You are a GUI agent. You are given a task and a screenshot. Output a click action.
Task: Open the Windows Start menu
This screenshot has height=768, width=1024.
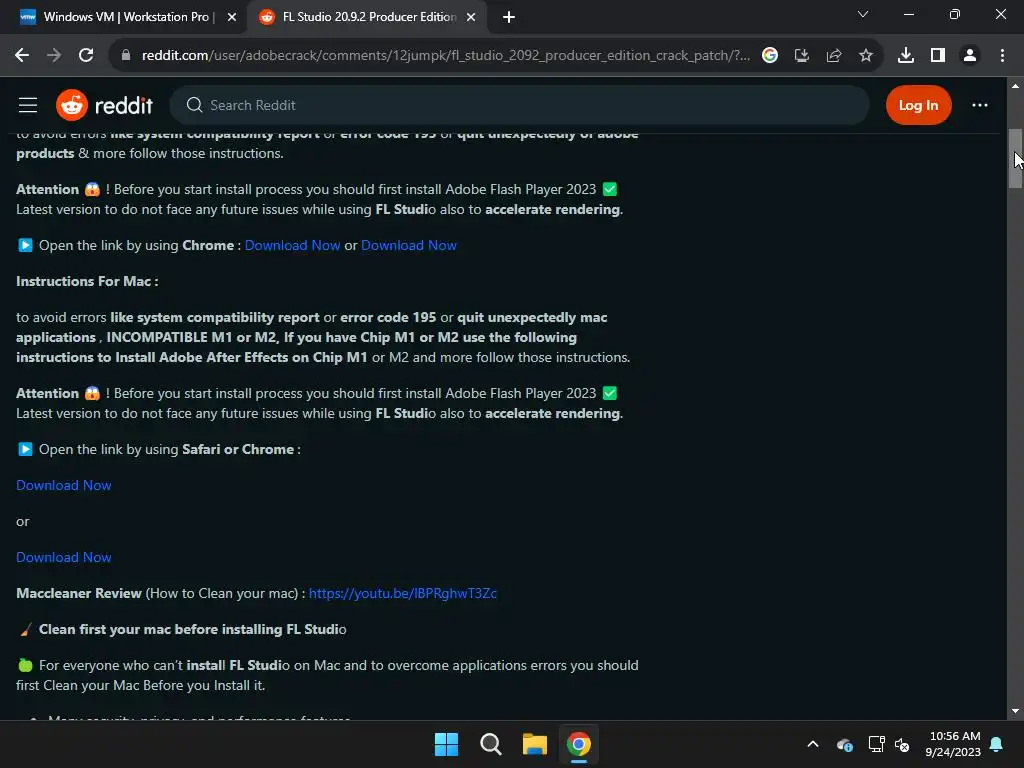pos(447,744)
